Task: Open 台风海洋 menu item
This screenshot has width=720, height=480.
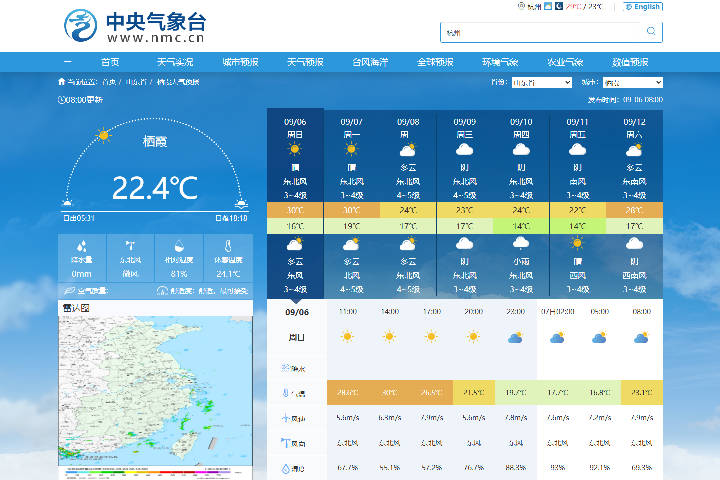Action: click(370, 62)
